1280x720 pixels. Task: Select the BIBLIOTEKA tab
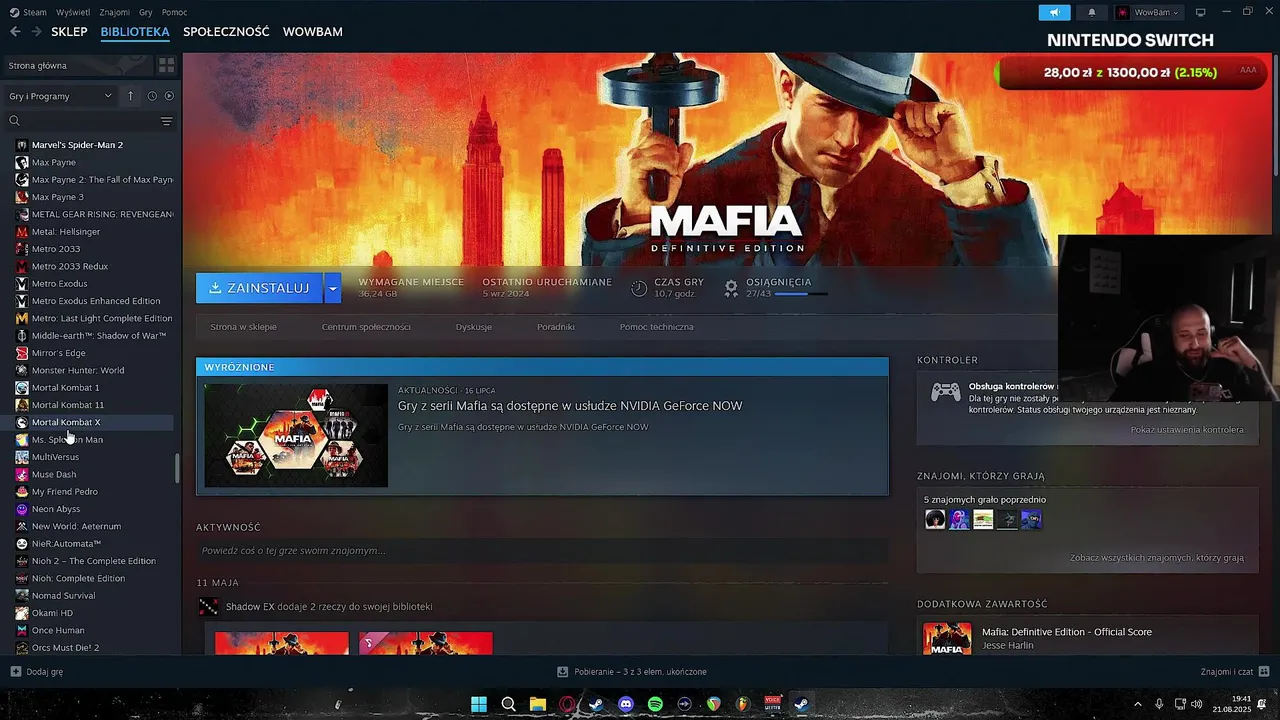(135, 32)
